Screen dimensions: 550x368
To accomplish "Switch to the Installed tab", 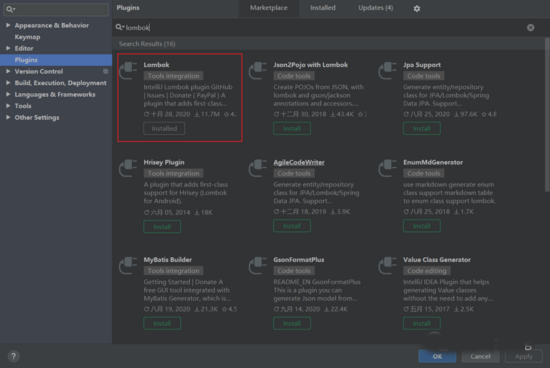I will click(x=323, y=8).
